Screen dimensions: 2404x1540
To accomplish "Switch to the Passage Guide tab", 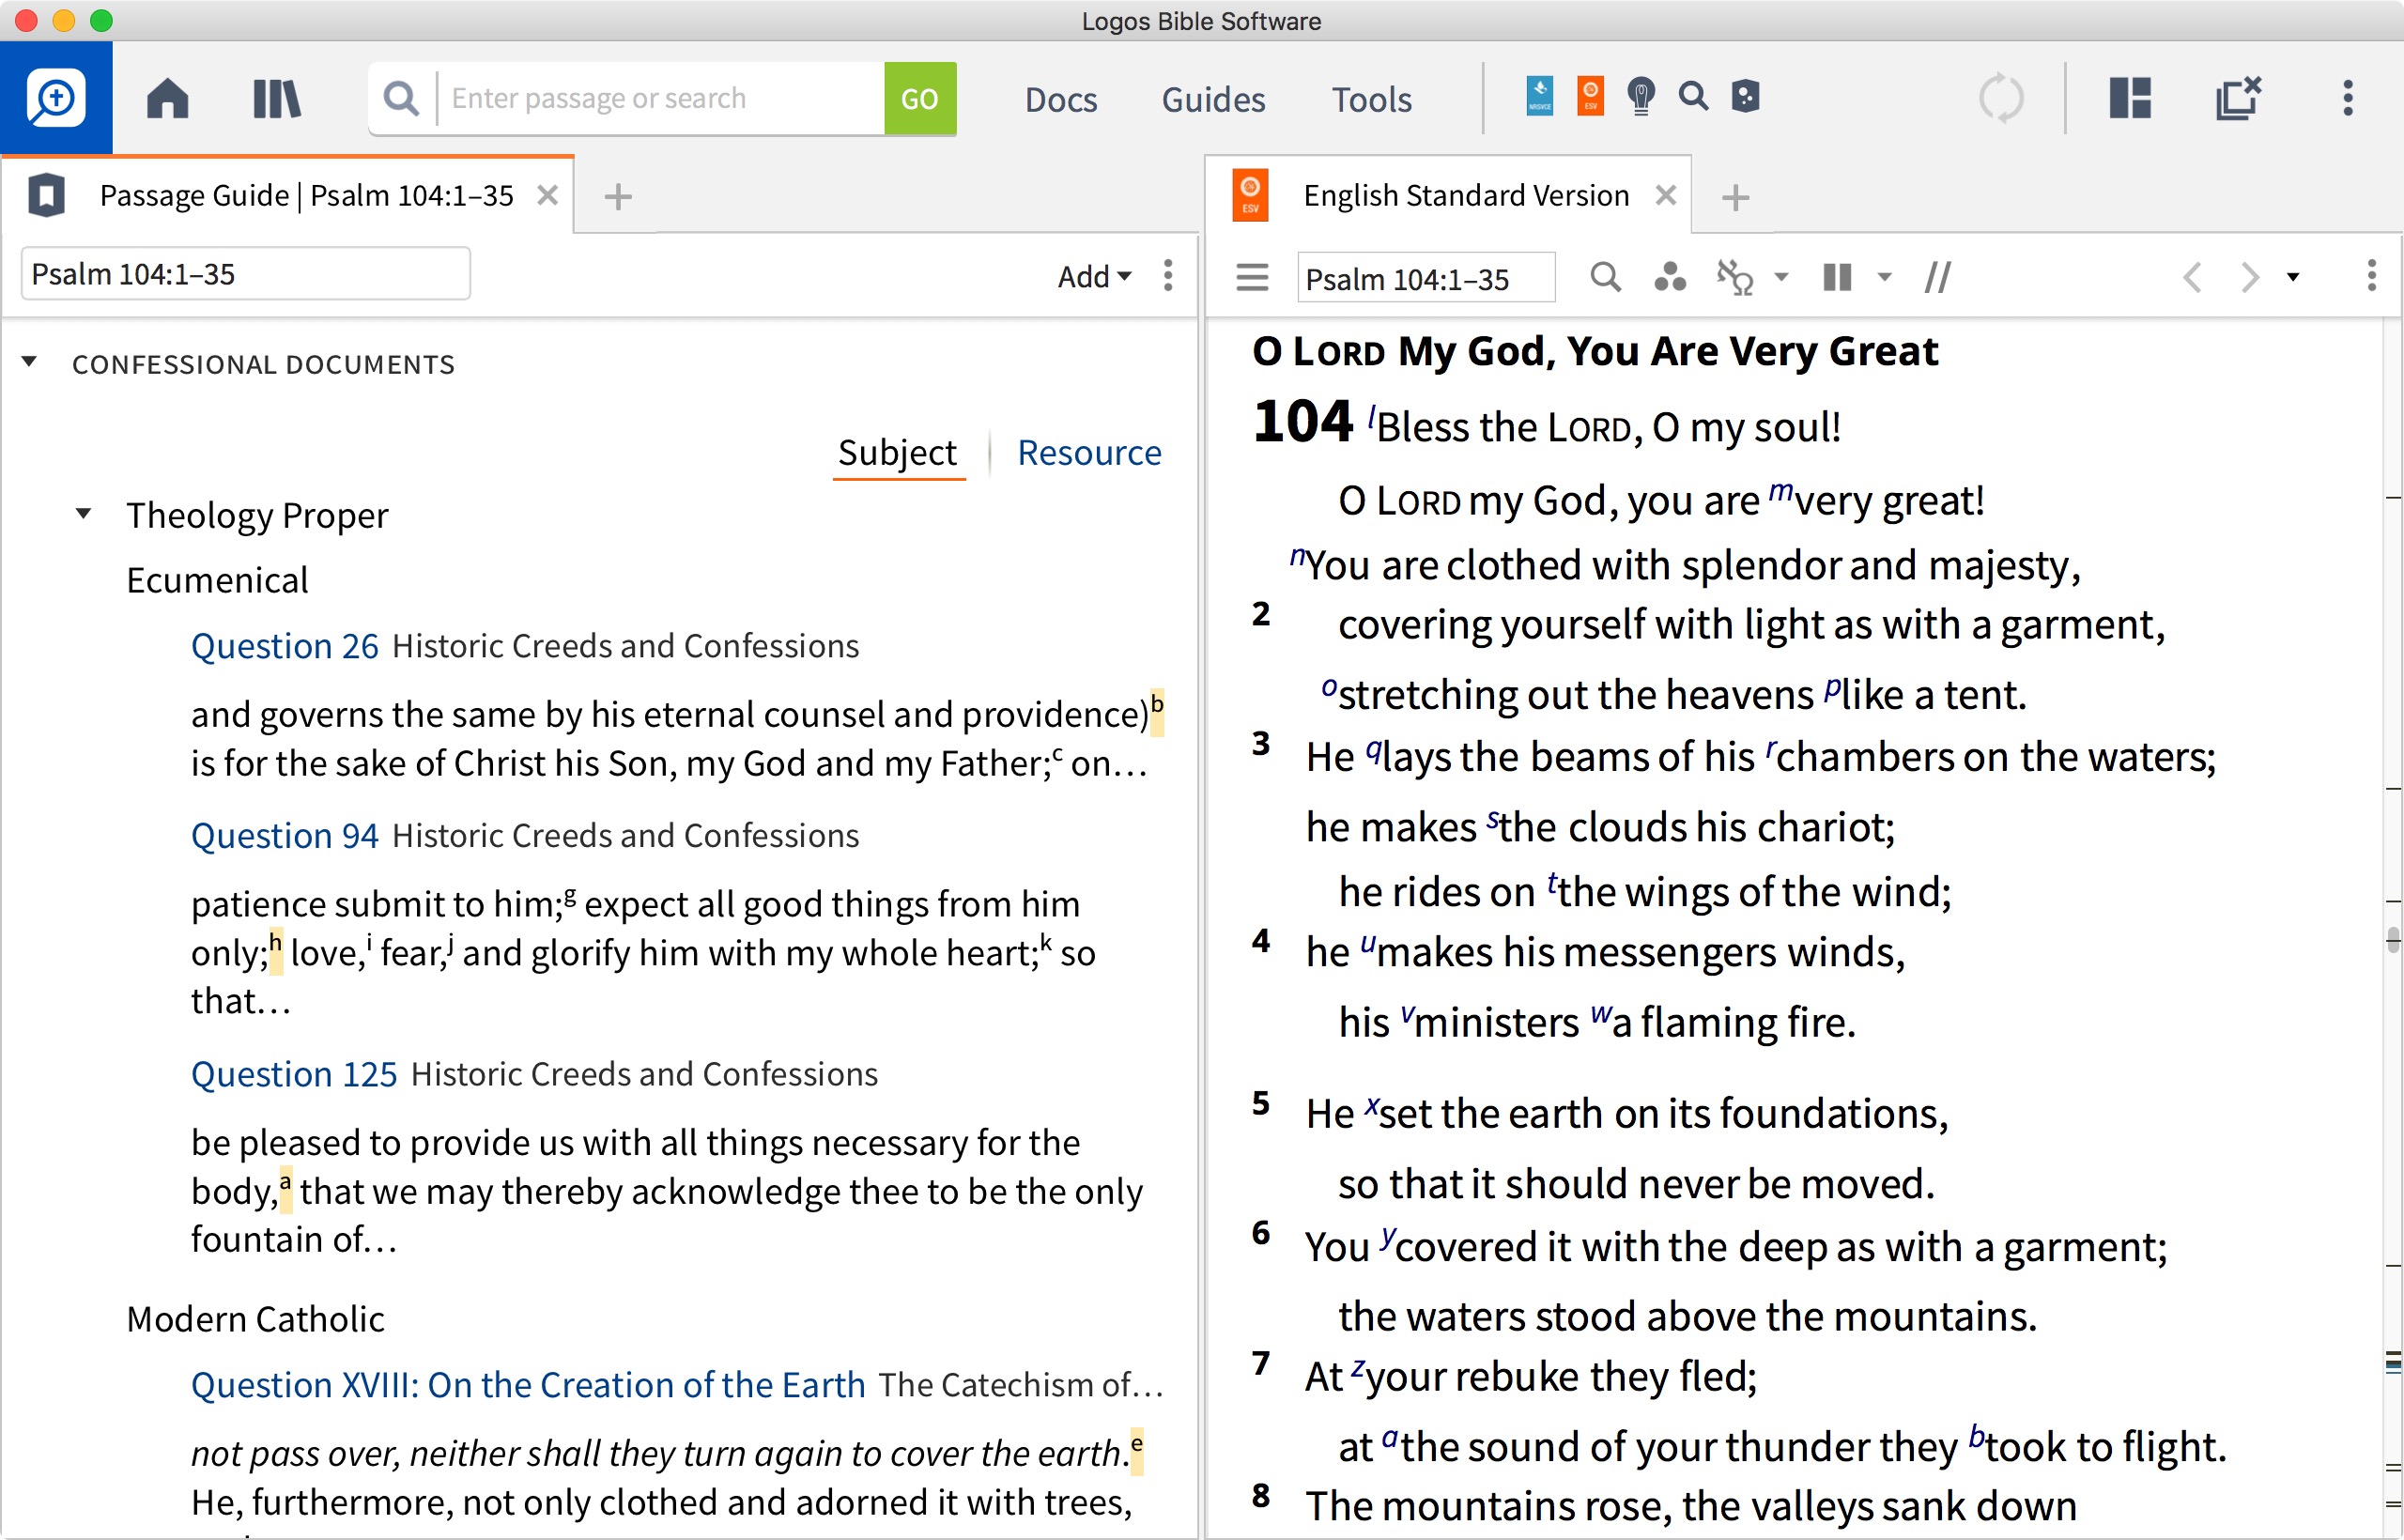I will (x=305, y=195).
